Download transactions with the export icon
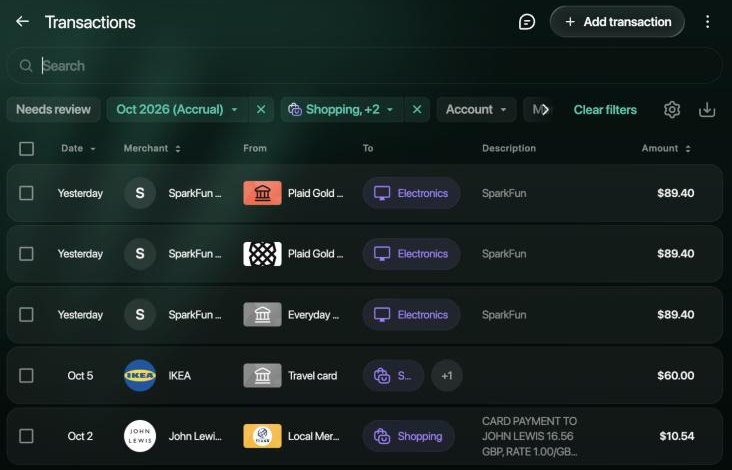Screen dimensions: 732x470 (707, 110)
